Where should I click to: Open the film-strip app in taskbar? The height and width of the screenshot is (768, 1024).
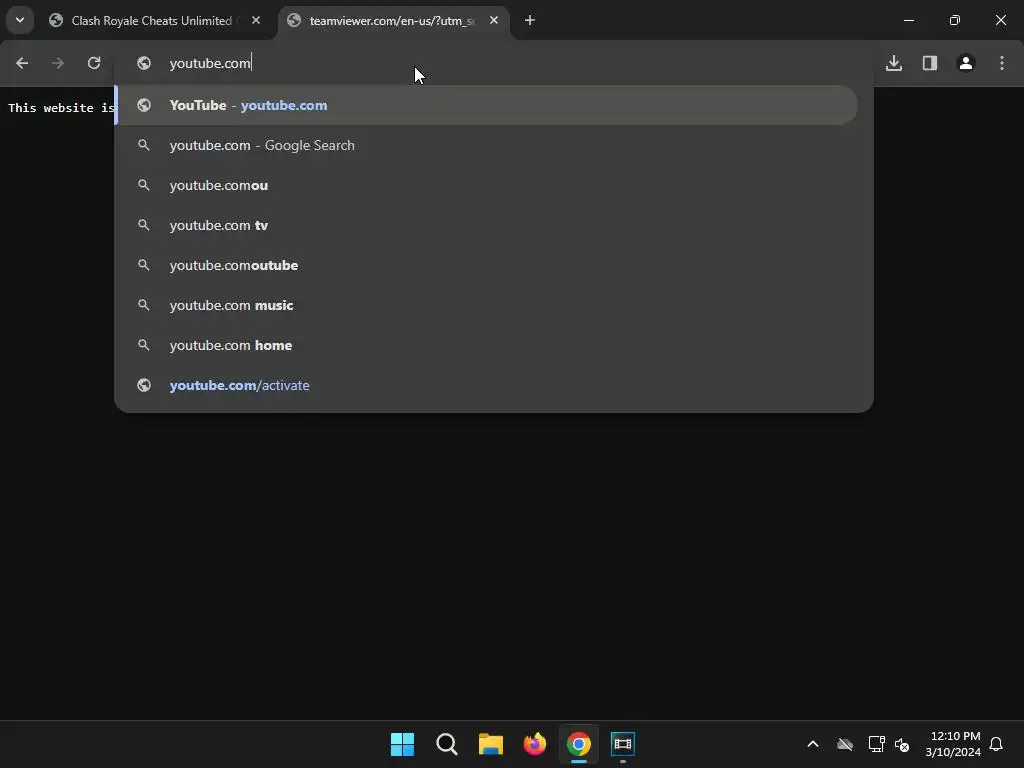[x=623, y=744]
